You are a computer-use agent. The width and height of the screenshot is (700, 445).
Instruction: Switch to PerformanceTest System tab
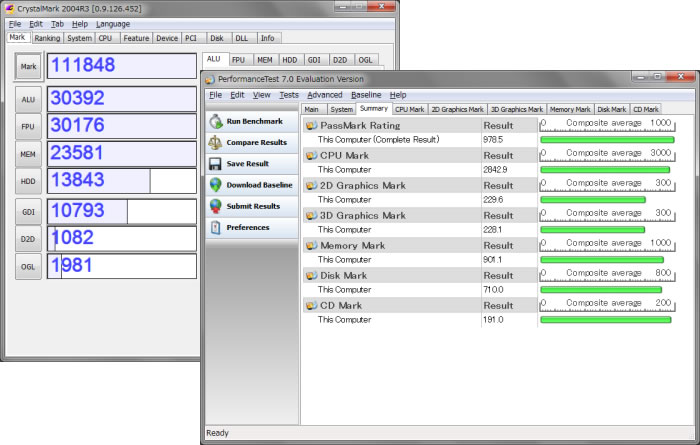point(342,109)
